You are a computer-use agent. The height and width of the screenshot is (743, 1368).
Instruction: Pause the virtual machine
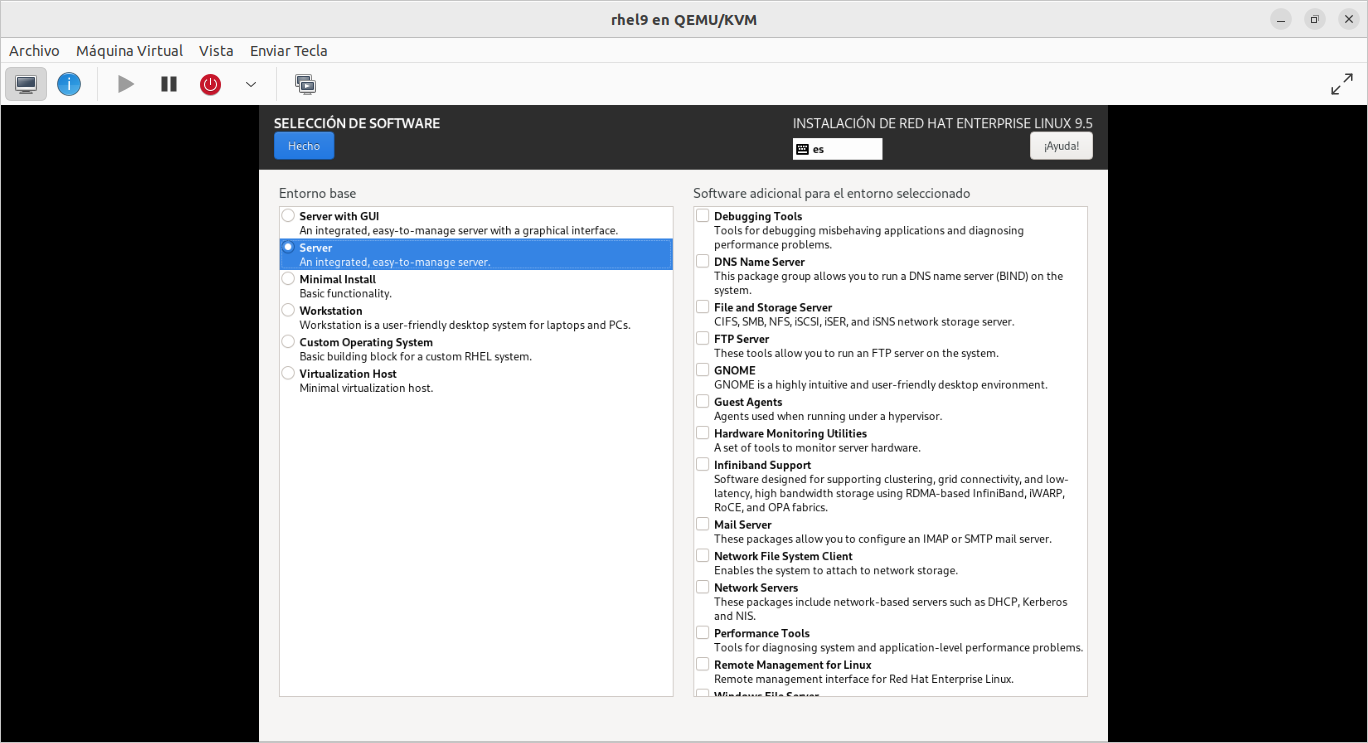(169, 84)
